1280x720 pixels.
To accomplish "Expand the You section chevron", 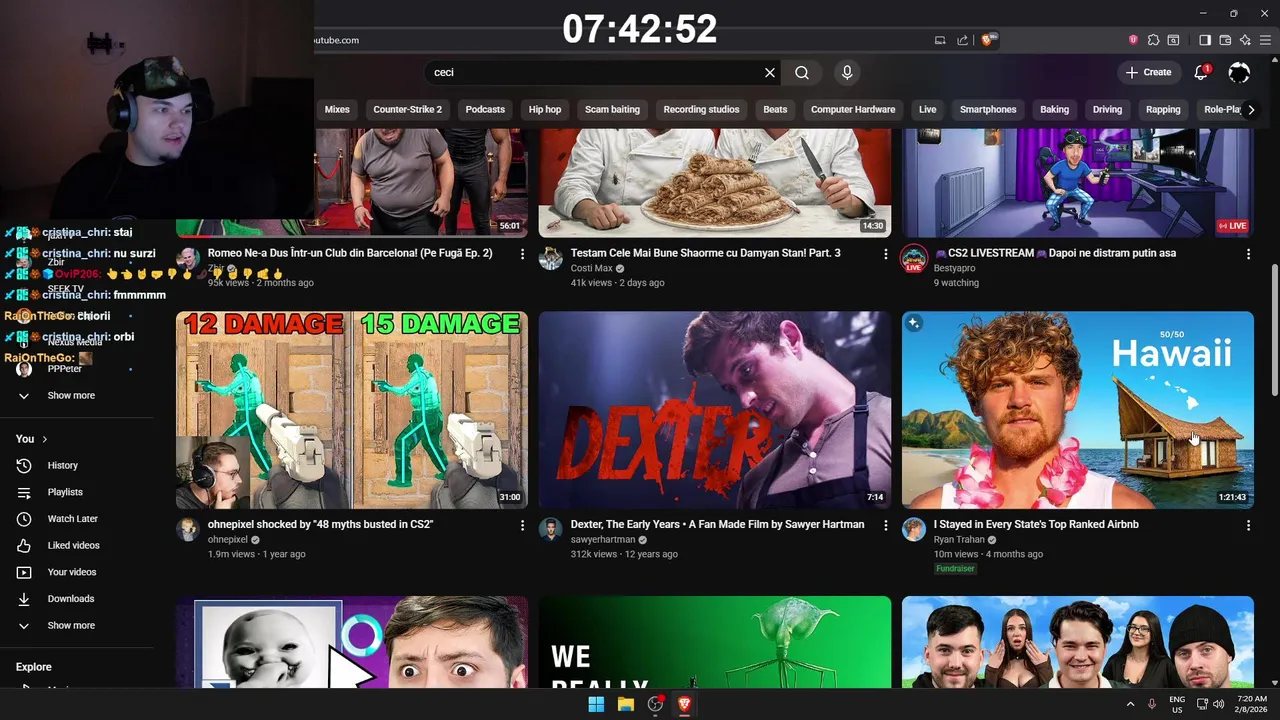I will pyautogui.click(x=44, y=439).
